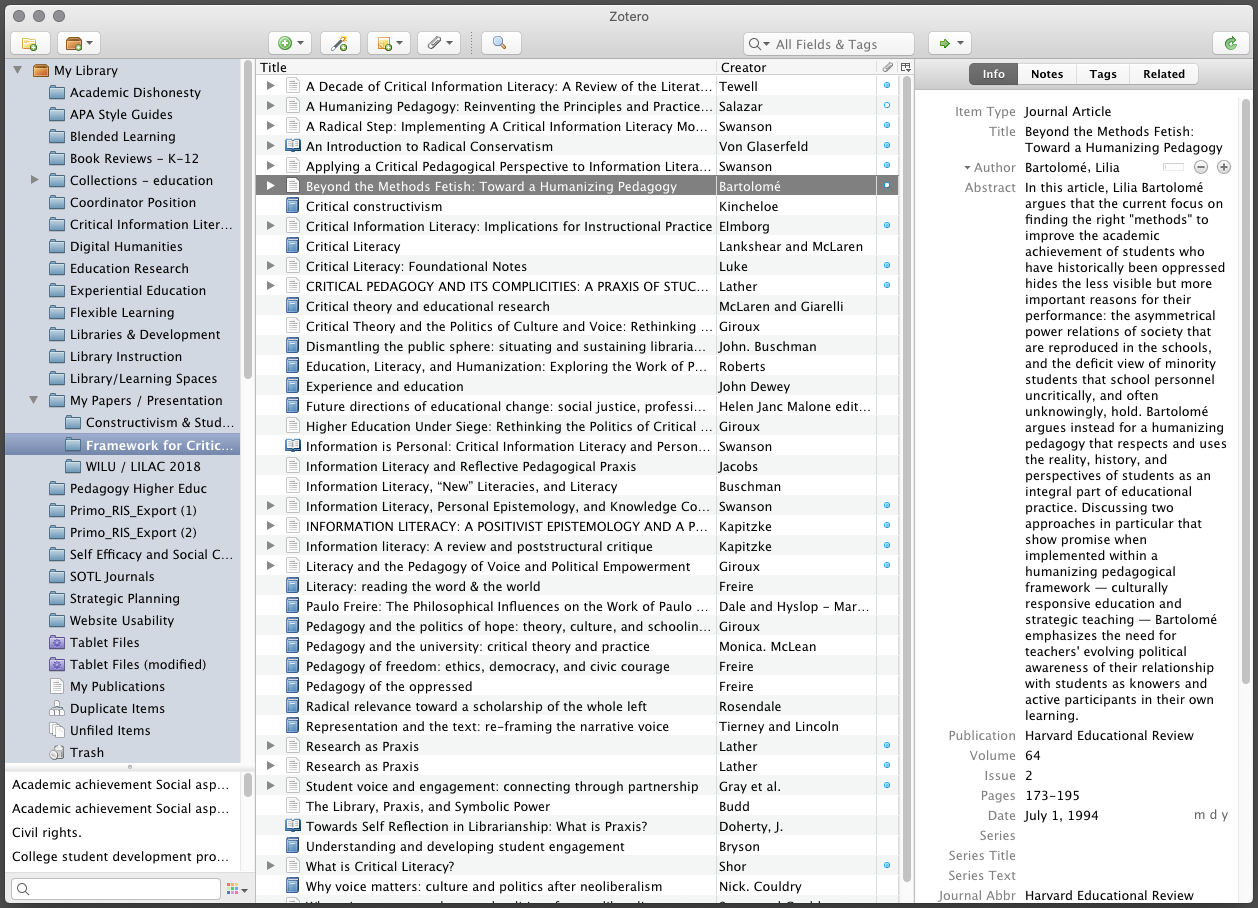Collapse the My Library tree
This screenshot has width=1258, height=908.
pos(17,70)
